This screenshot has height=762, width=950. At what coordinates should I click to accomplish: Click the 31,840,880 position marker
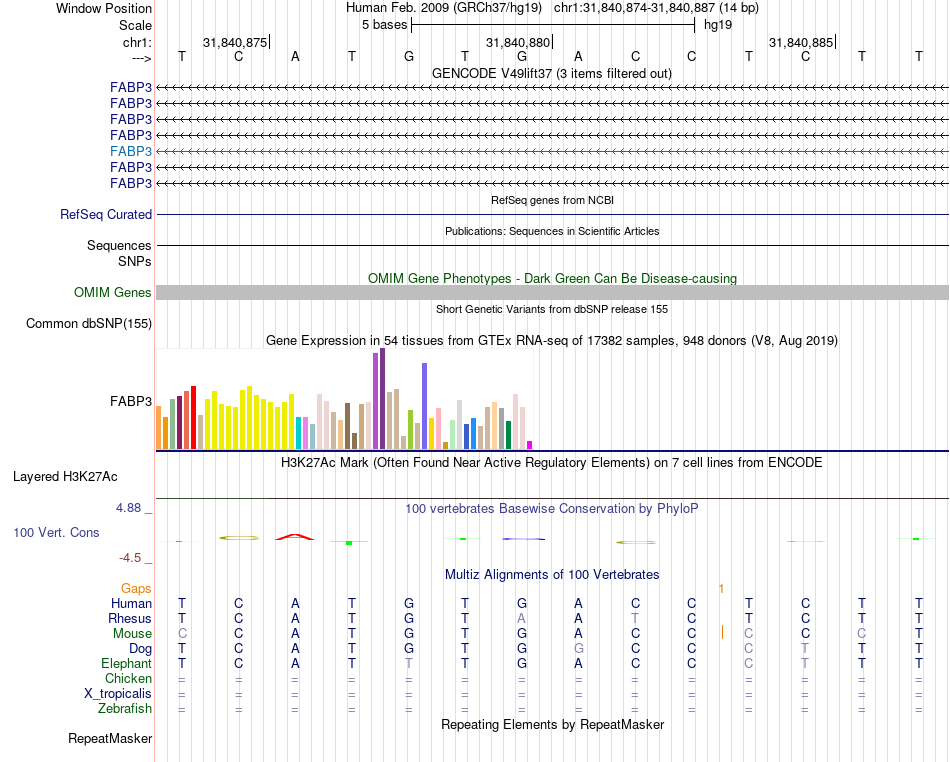coord(518,42)
